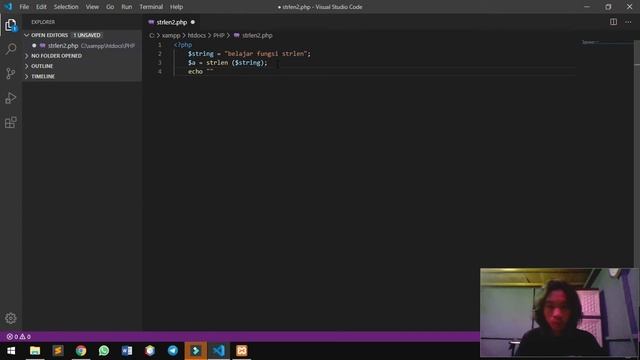This screenshot has width=640, height=360.
Task: Click the VS Code logo in title bar
Action: (8, 7)
